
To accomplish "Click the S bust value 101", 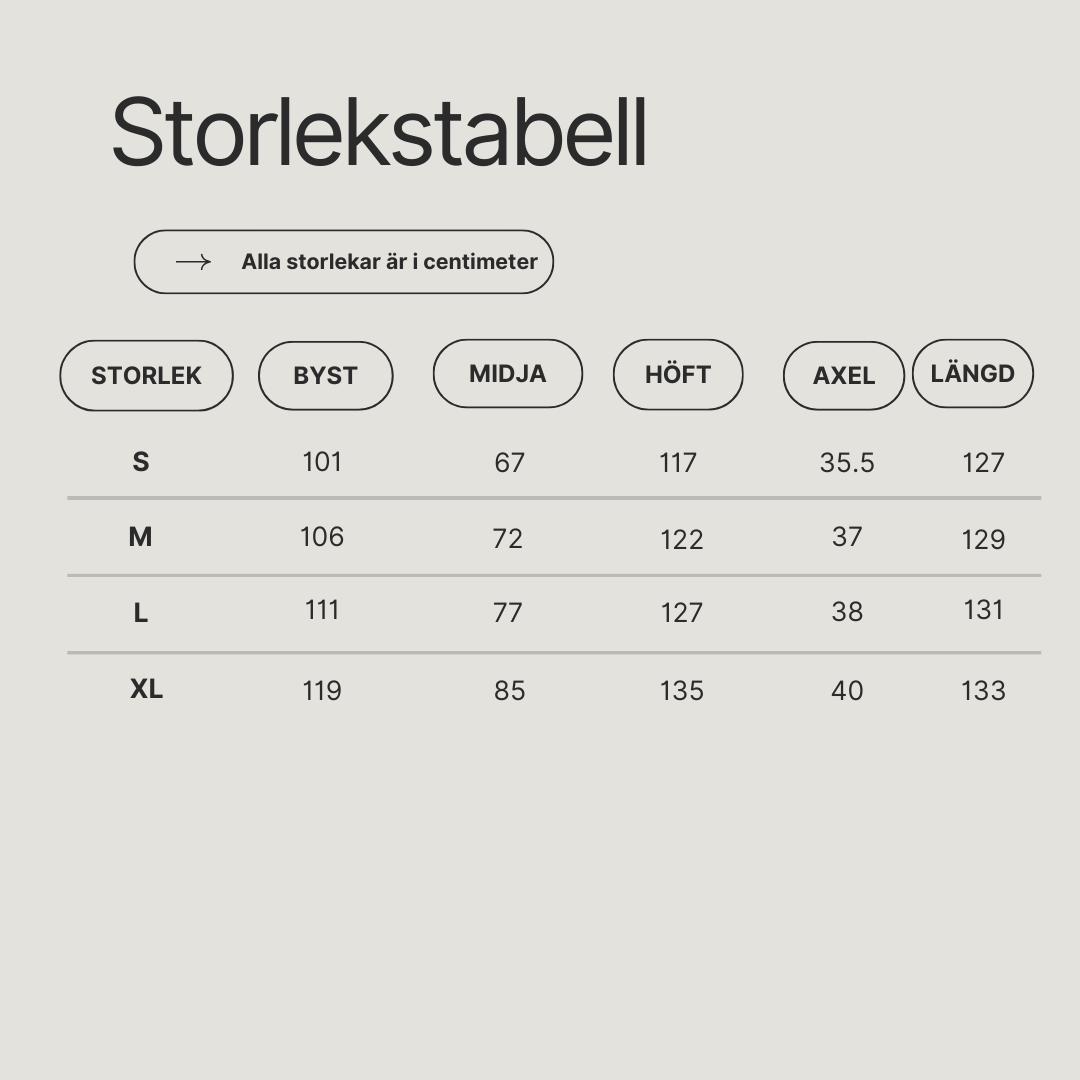I will (322, 461).
